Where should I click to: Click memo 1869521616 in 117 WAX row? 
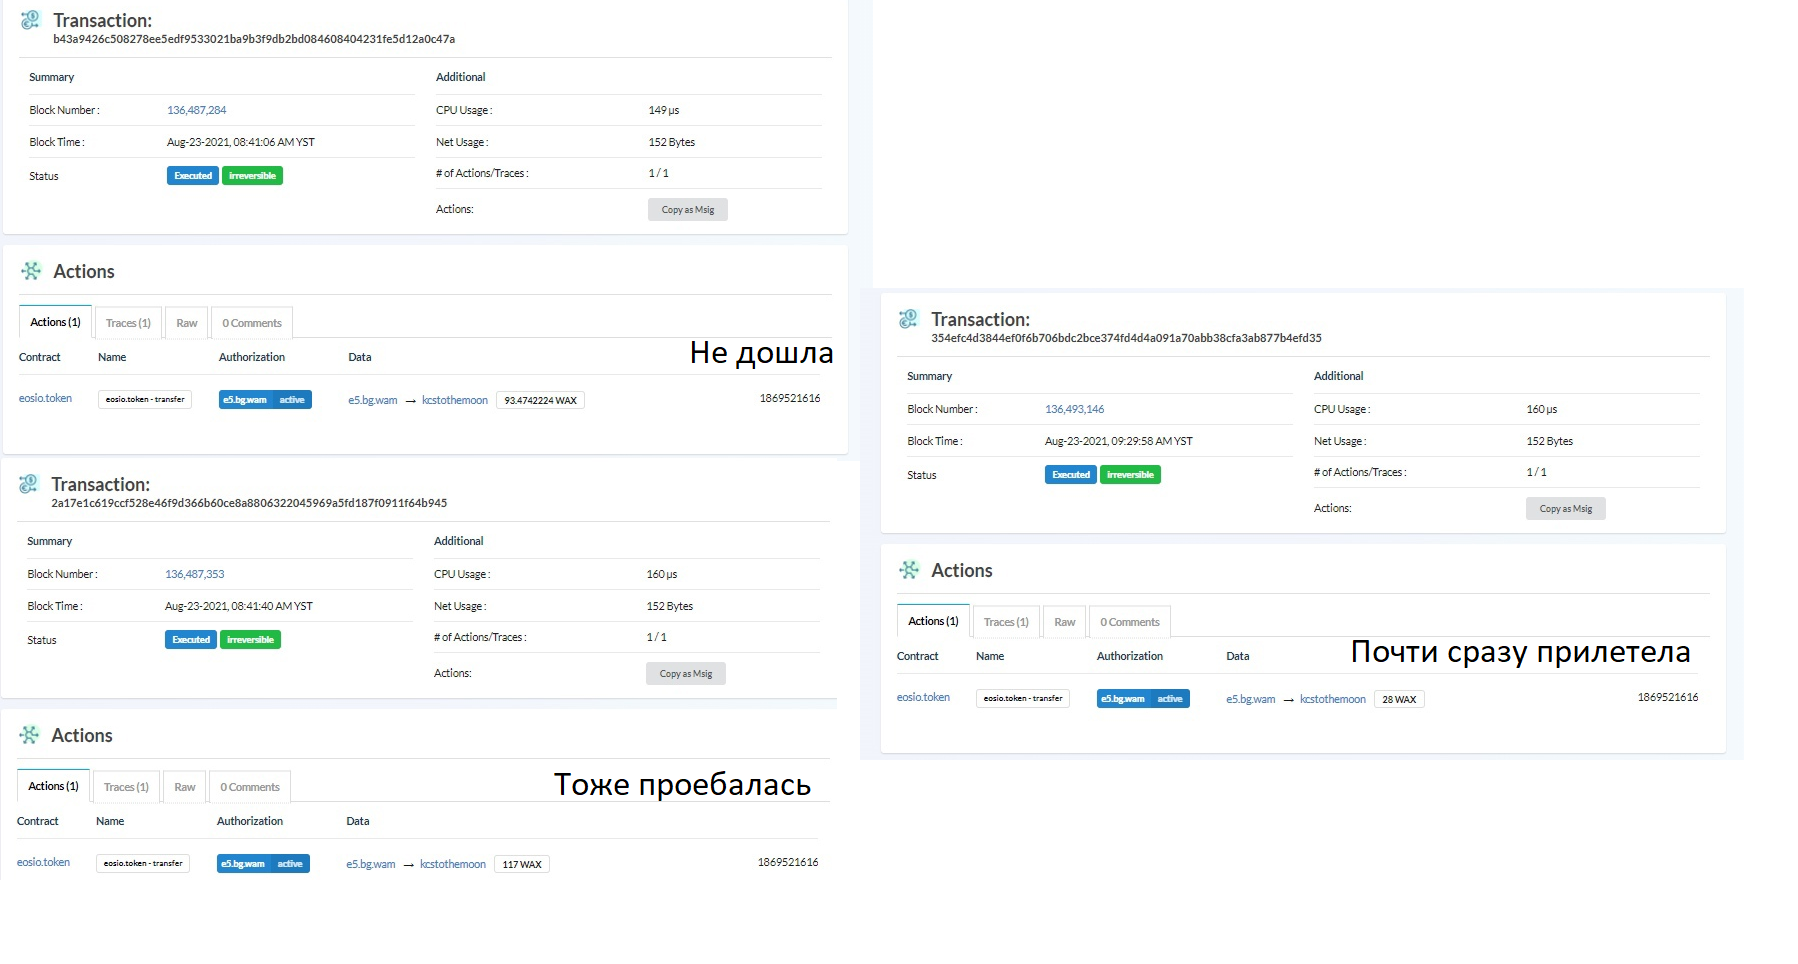[788, 862]
